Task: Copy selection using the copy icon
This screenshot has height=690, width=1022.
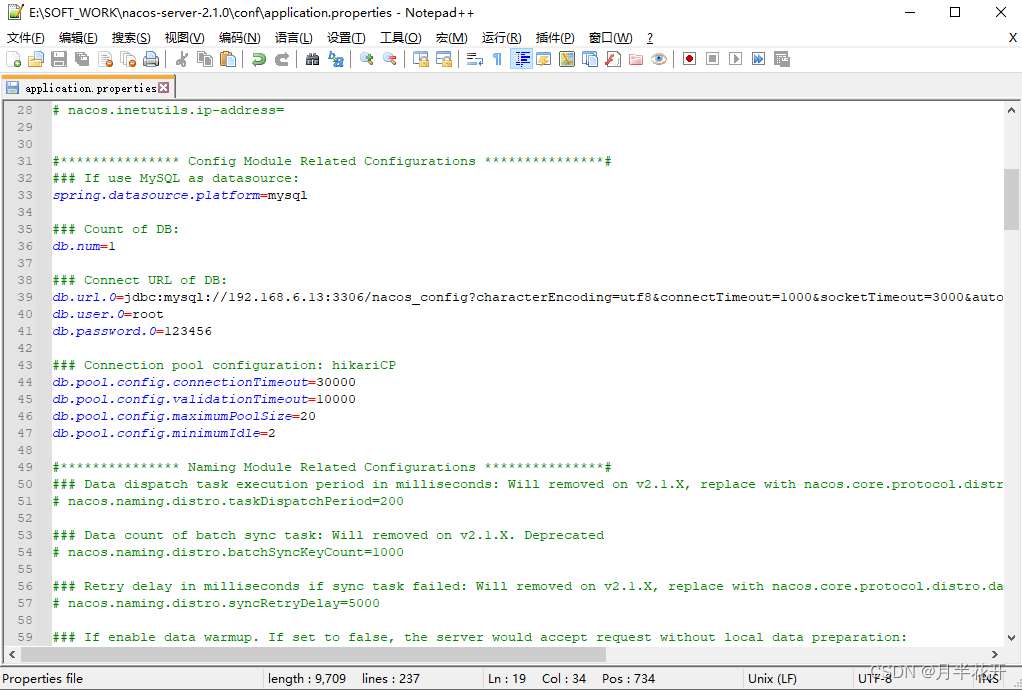Action: click(x=205, y=59)
